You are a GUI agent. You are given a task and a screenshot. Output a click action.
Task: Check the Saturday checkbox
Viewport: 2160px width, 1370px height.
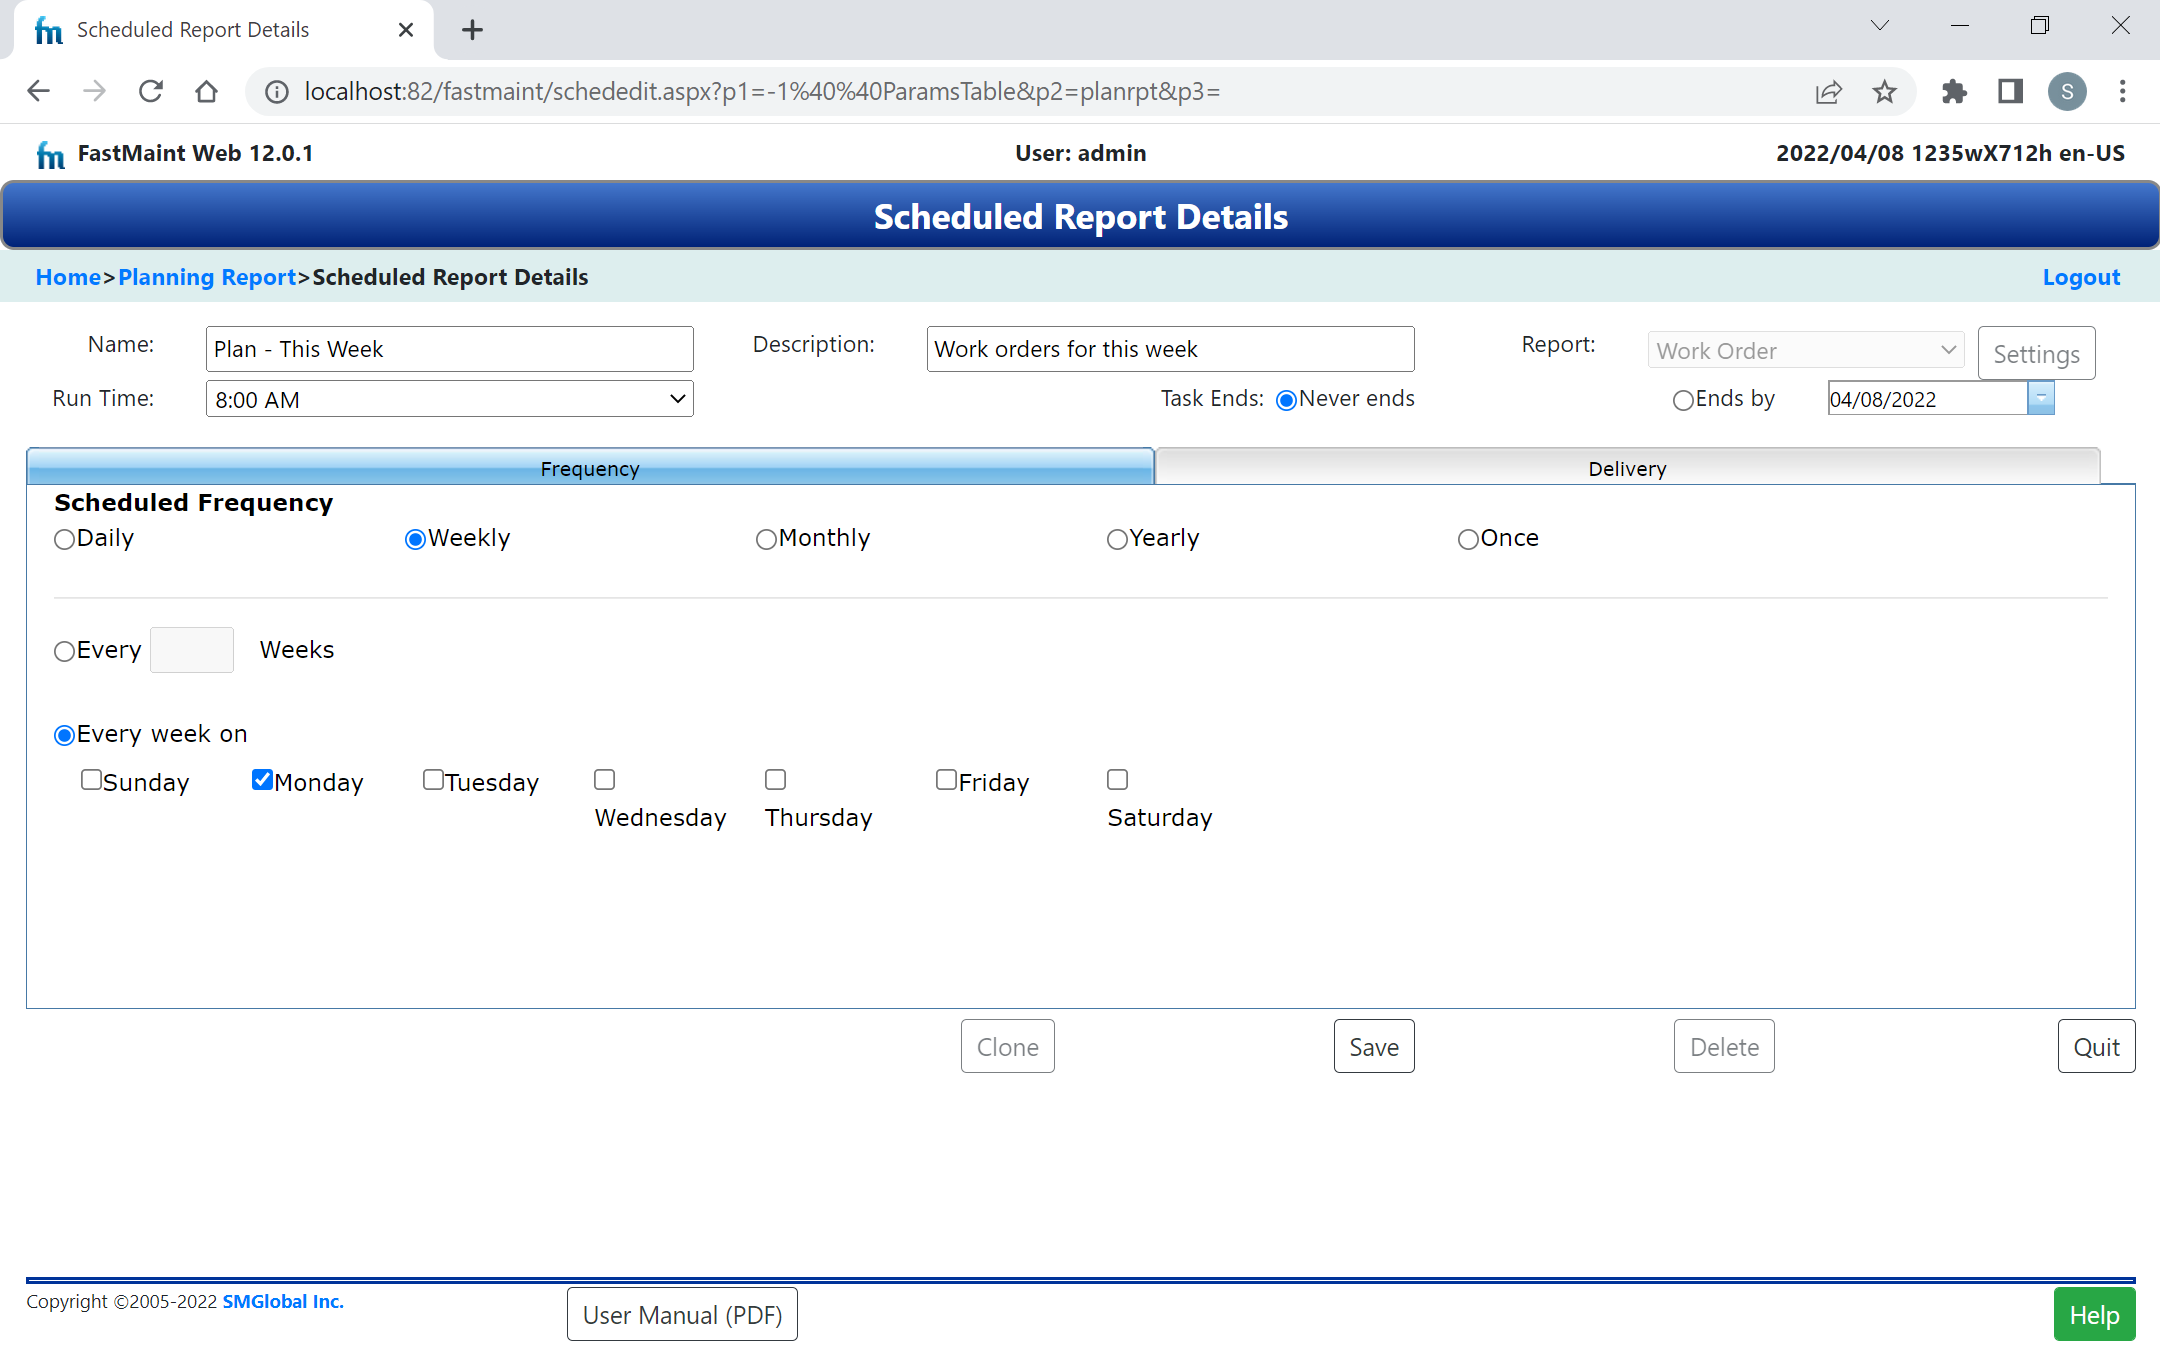point(1118,780)
